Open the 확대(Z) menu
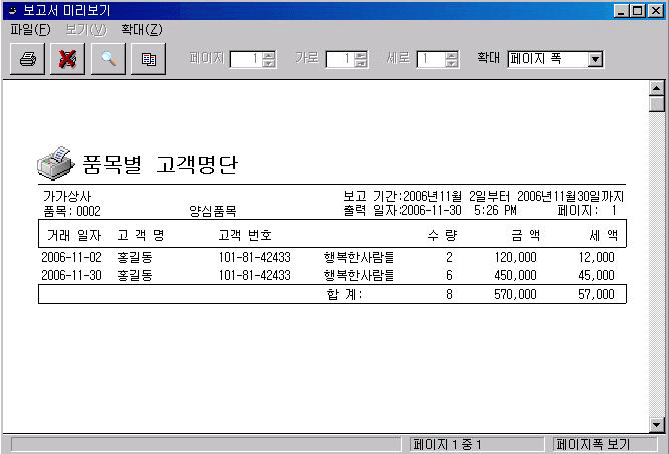This screenshot has height=454, width=669. coord(141,30)
